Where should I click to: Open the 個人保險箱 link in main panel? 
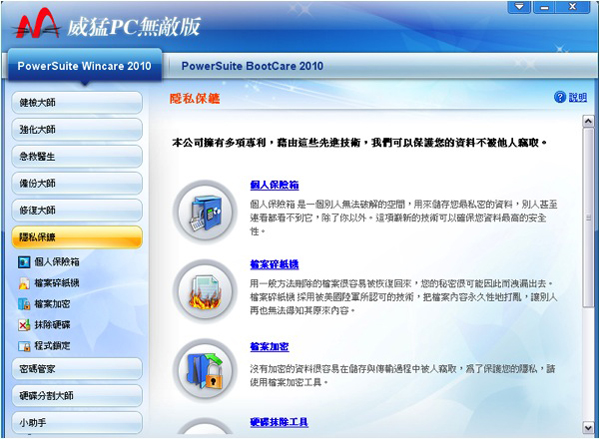coord(274,185)
